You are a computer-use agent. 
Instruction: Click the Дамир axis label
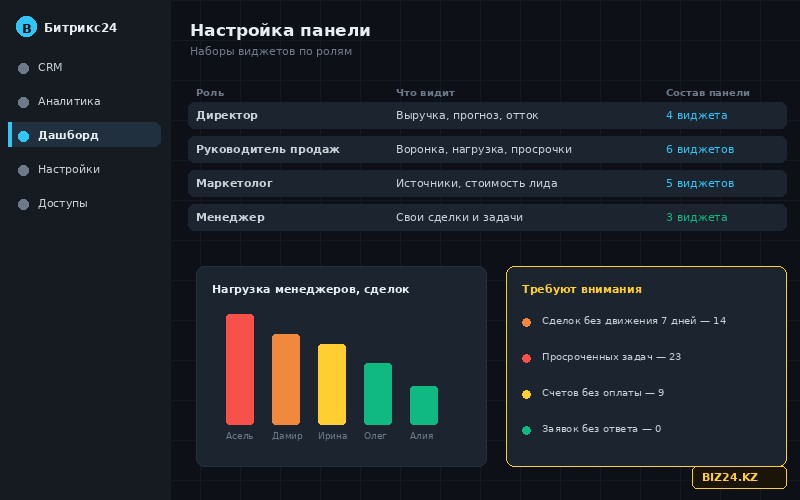[x=287, y=436]
